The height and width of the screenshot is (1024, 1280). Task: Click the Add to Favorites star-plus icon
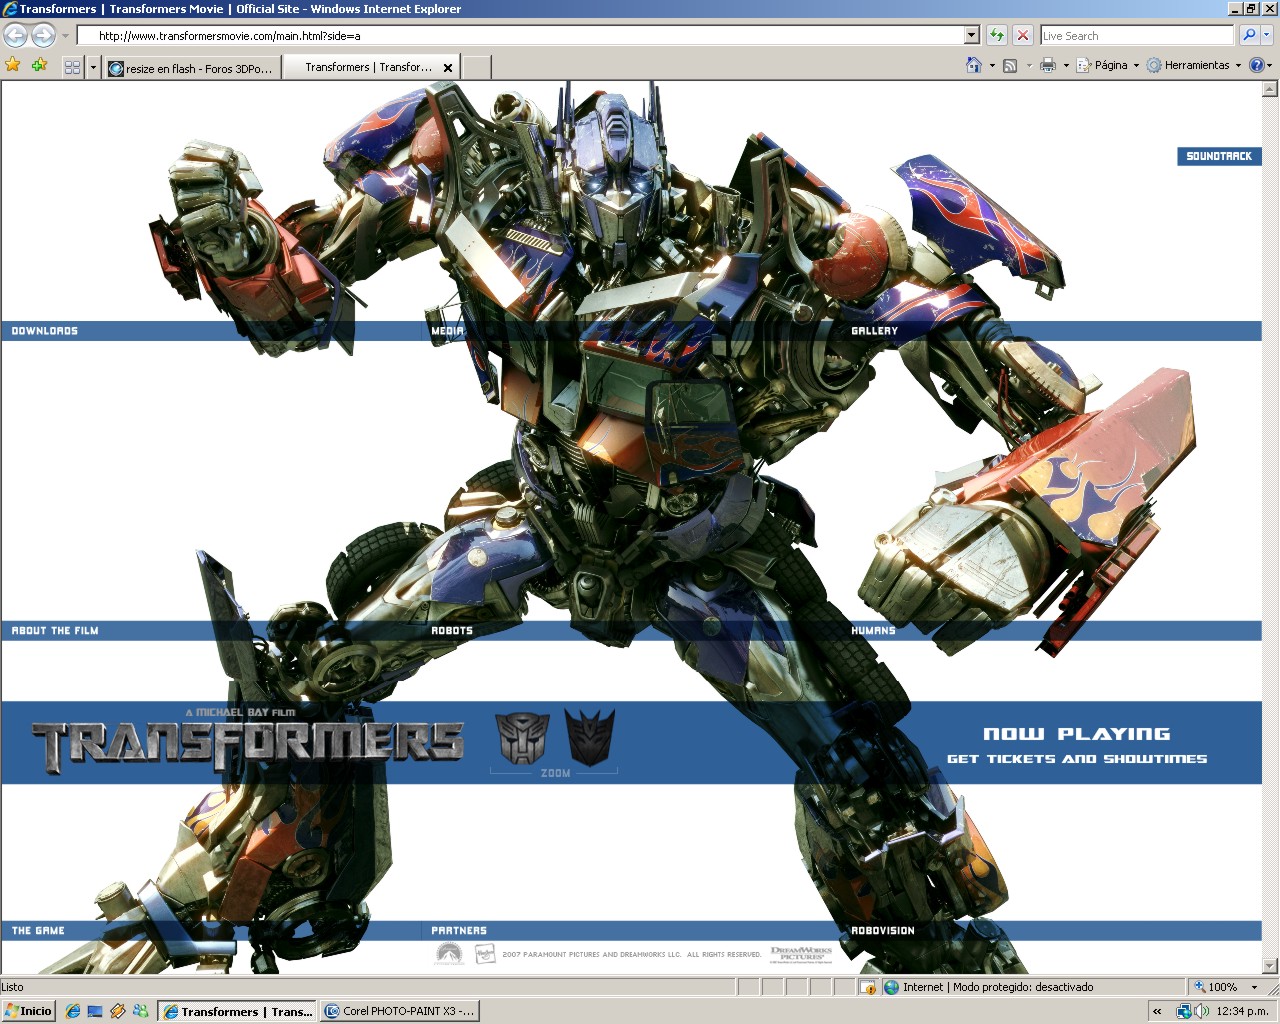40,66
